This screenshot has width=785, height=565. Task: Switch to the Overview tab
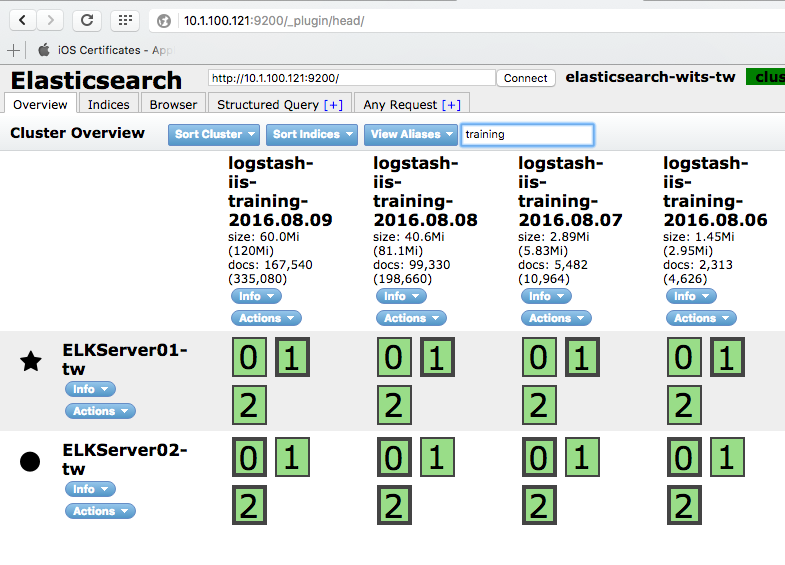[40, 104]
